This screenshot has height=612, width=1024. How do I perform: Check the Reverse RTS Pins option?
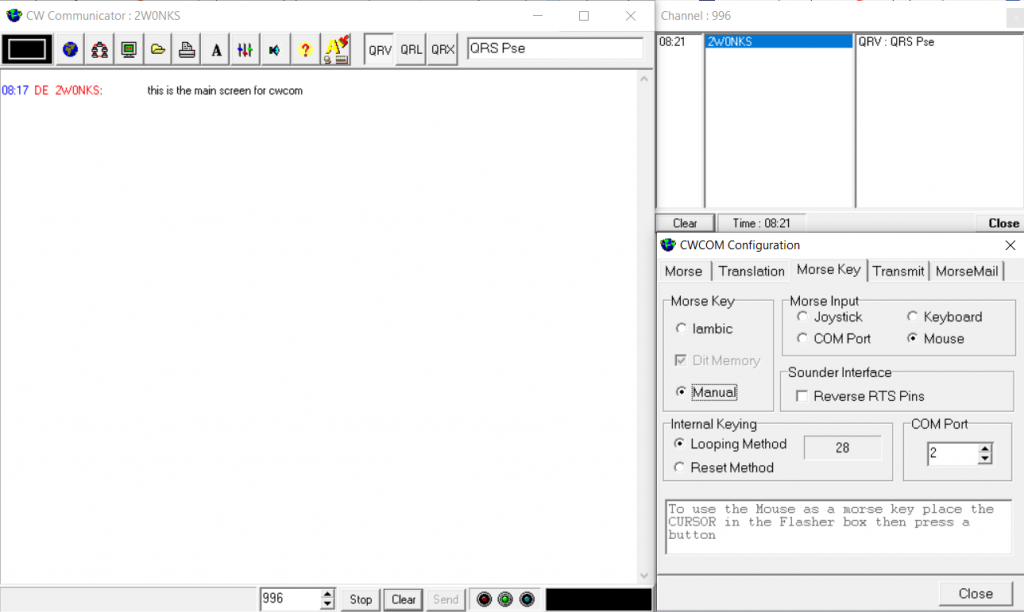(802, 396)
